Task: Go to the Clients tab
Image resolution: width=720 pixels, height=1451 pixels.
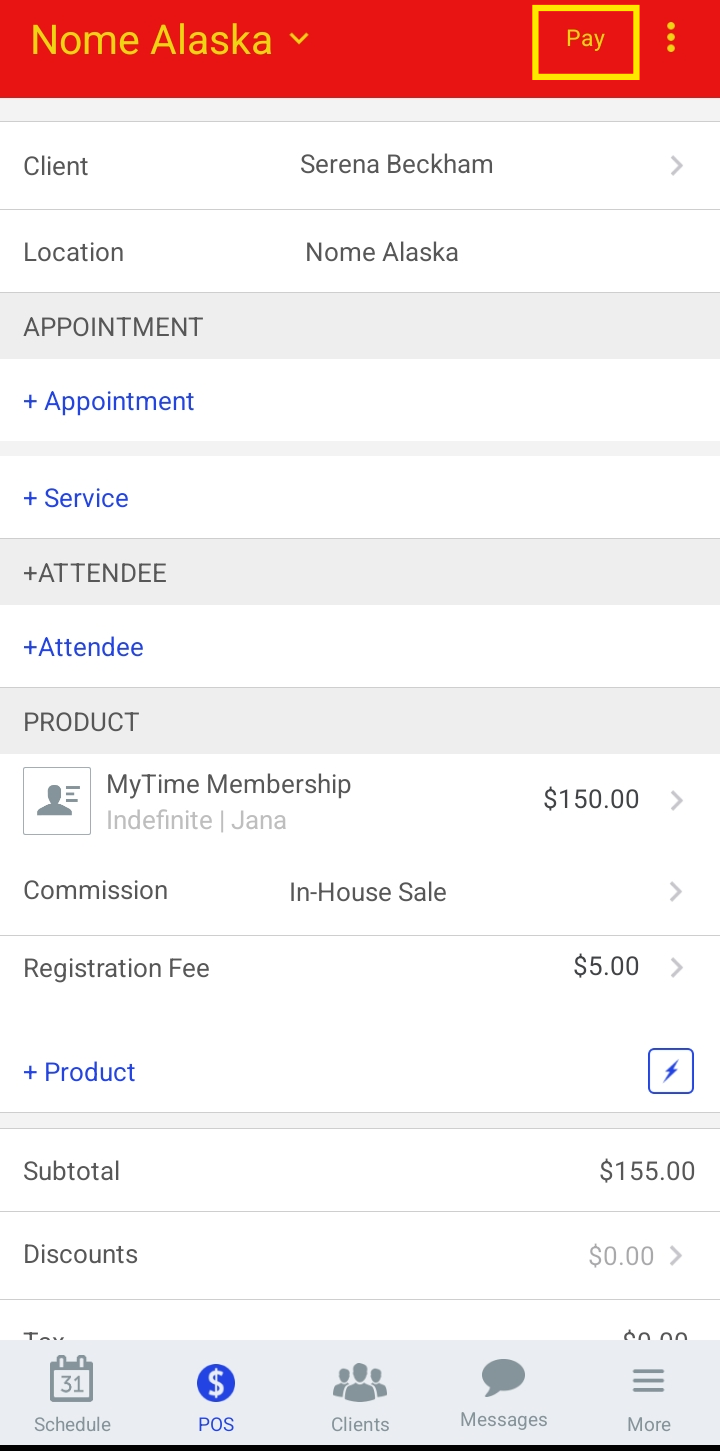Action: point(360,1395)
